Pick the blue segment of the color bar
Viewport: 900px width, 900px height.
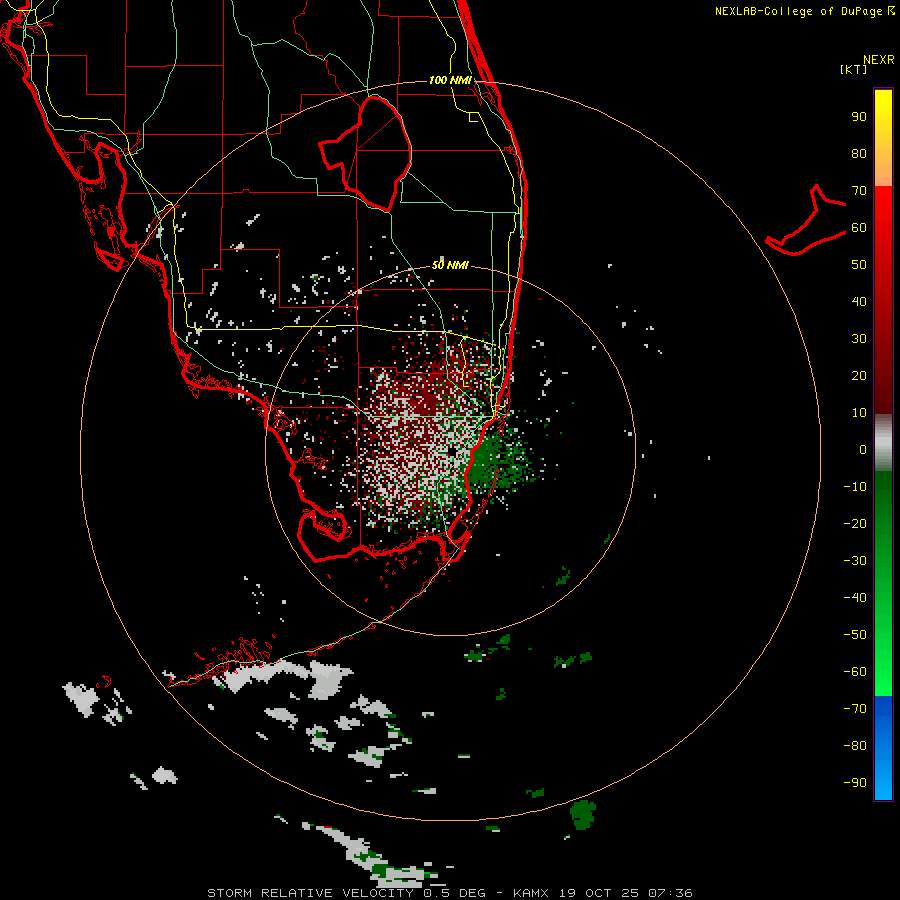click(x=883, y=748)
